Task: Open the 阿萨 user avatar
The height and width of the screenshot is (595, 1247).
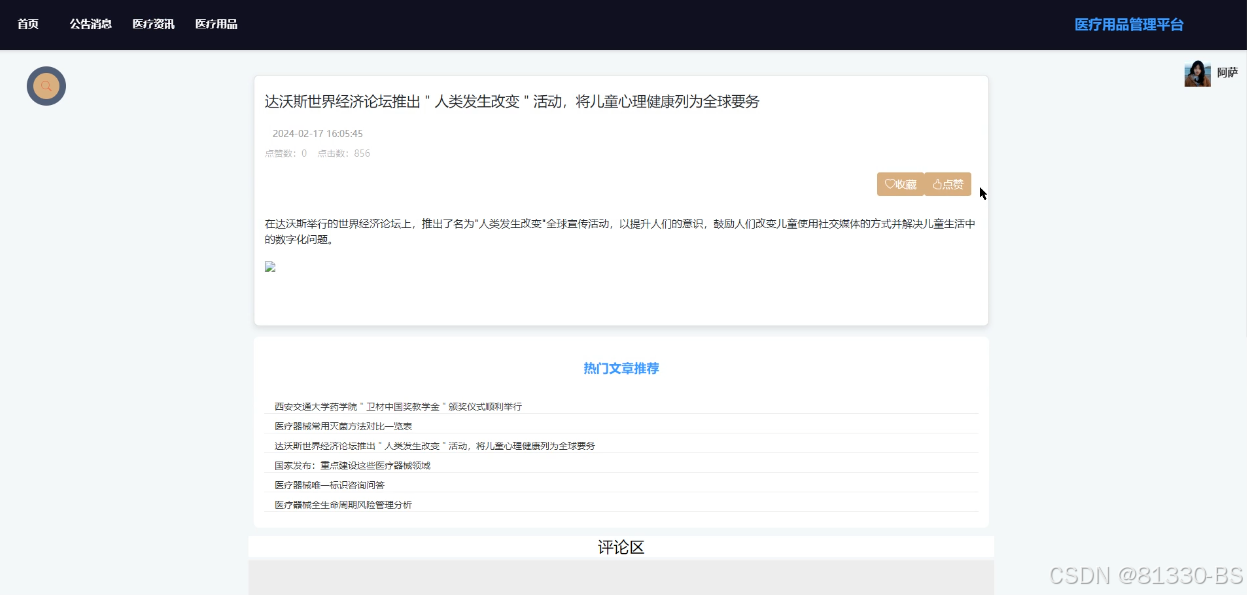Action: click(x=1197, y=73)
